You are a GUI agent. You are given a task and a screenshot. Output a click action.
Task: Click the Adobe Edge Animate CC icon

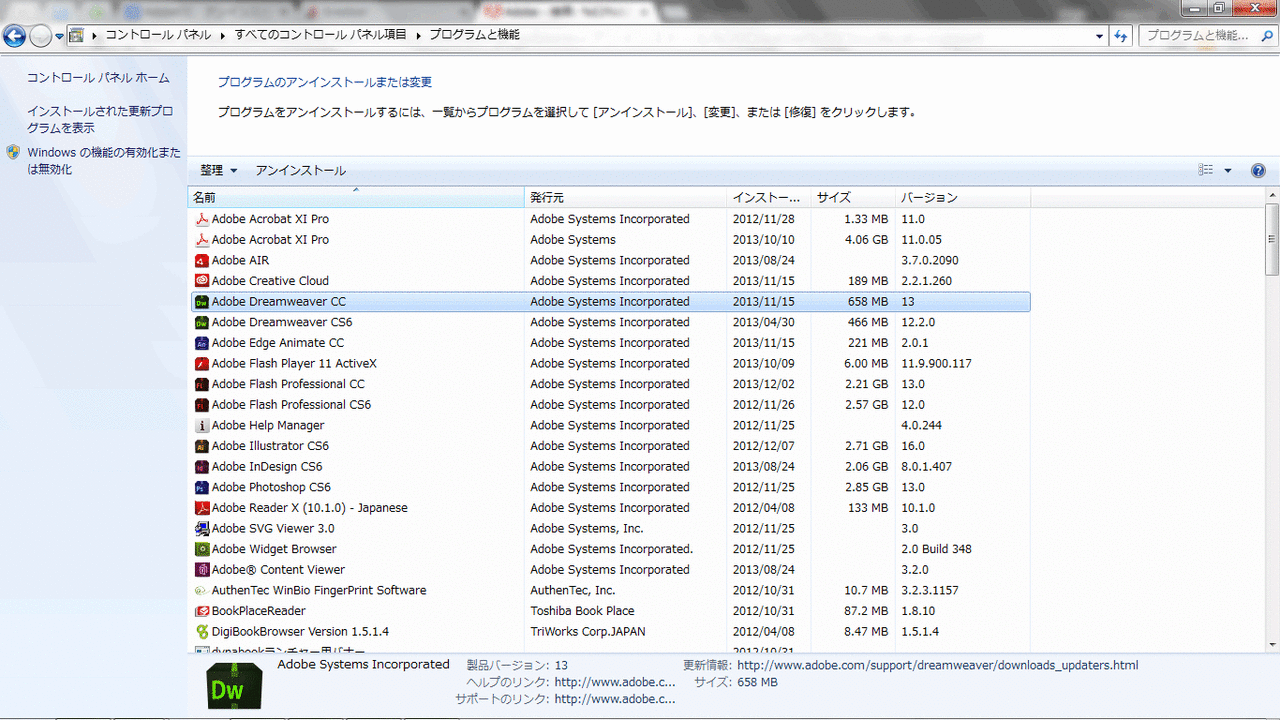pyautogui.click(x=202, y=343)
